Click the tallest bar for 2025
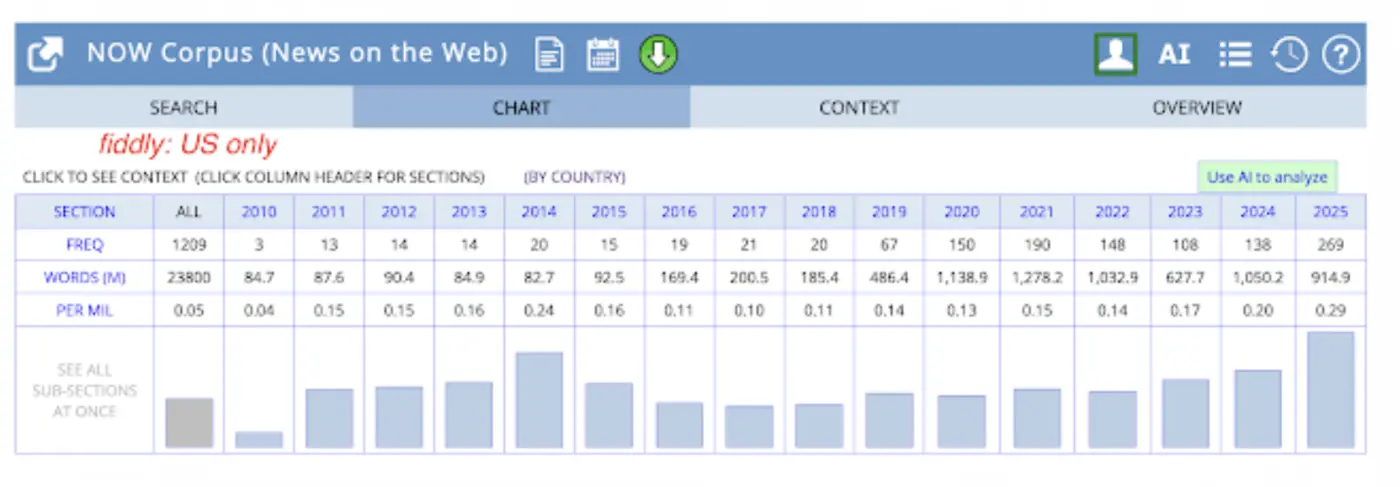The width and height of the screenshot is (1400, 487). pos(1330,390)
